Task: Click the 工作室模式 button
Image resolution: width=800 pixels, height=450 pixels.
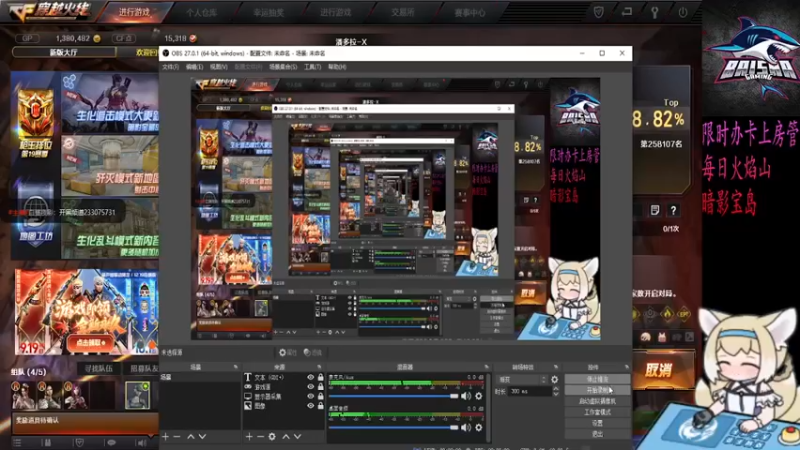Action: [x=597, y=412]
